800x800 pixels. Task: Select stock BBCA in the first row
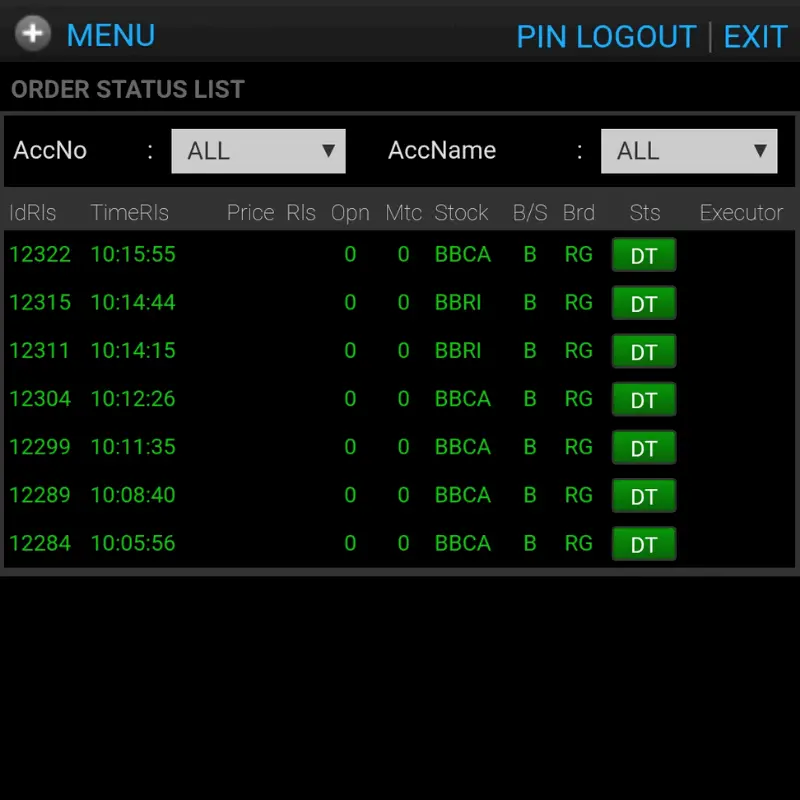[x=462, y=255]
